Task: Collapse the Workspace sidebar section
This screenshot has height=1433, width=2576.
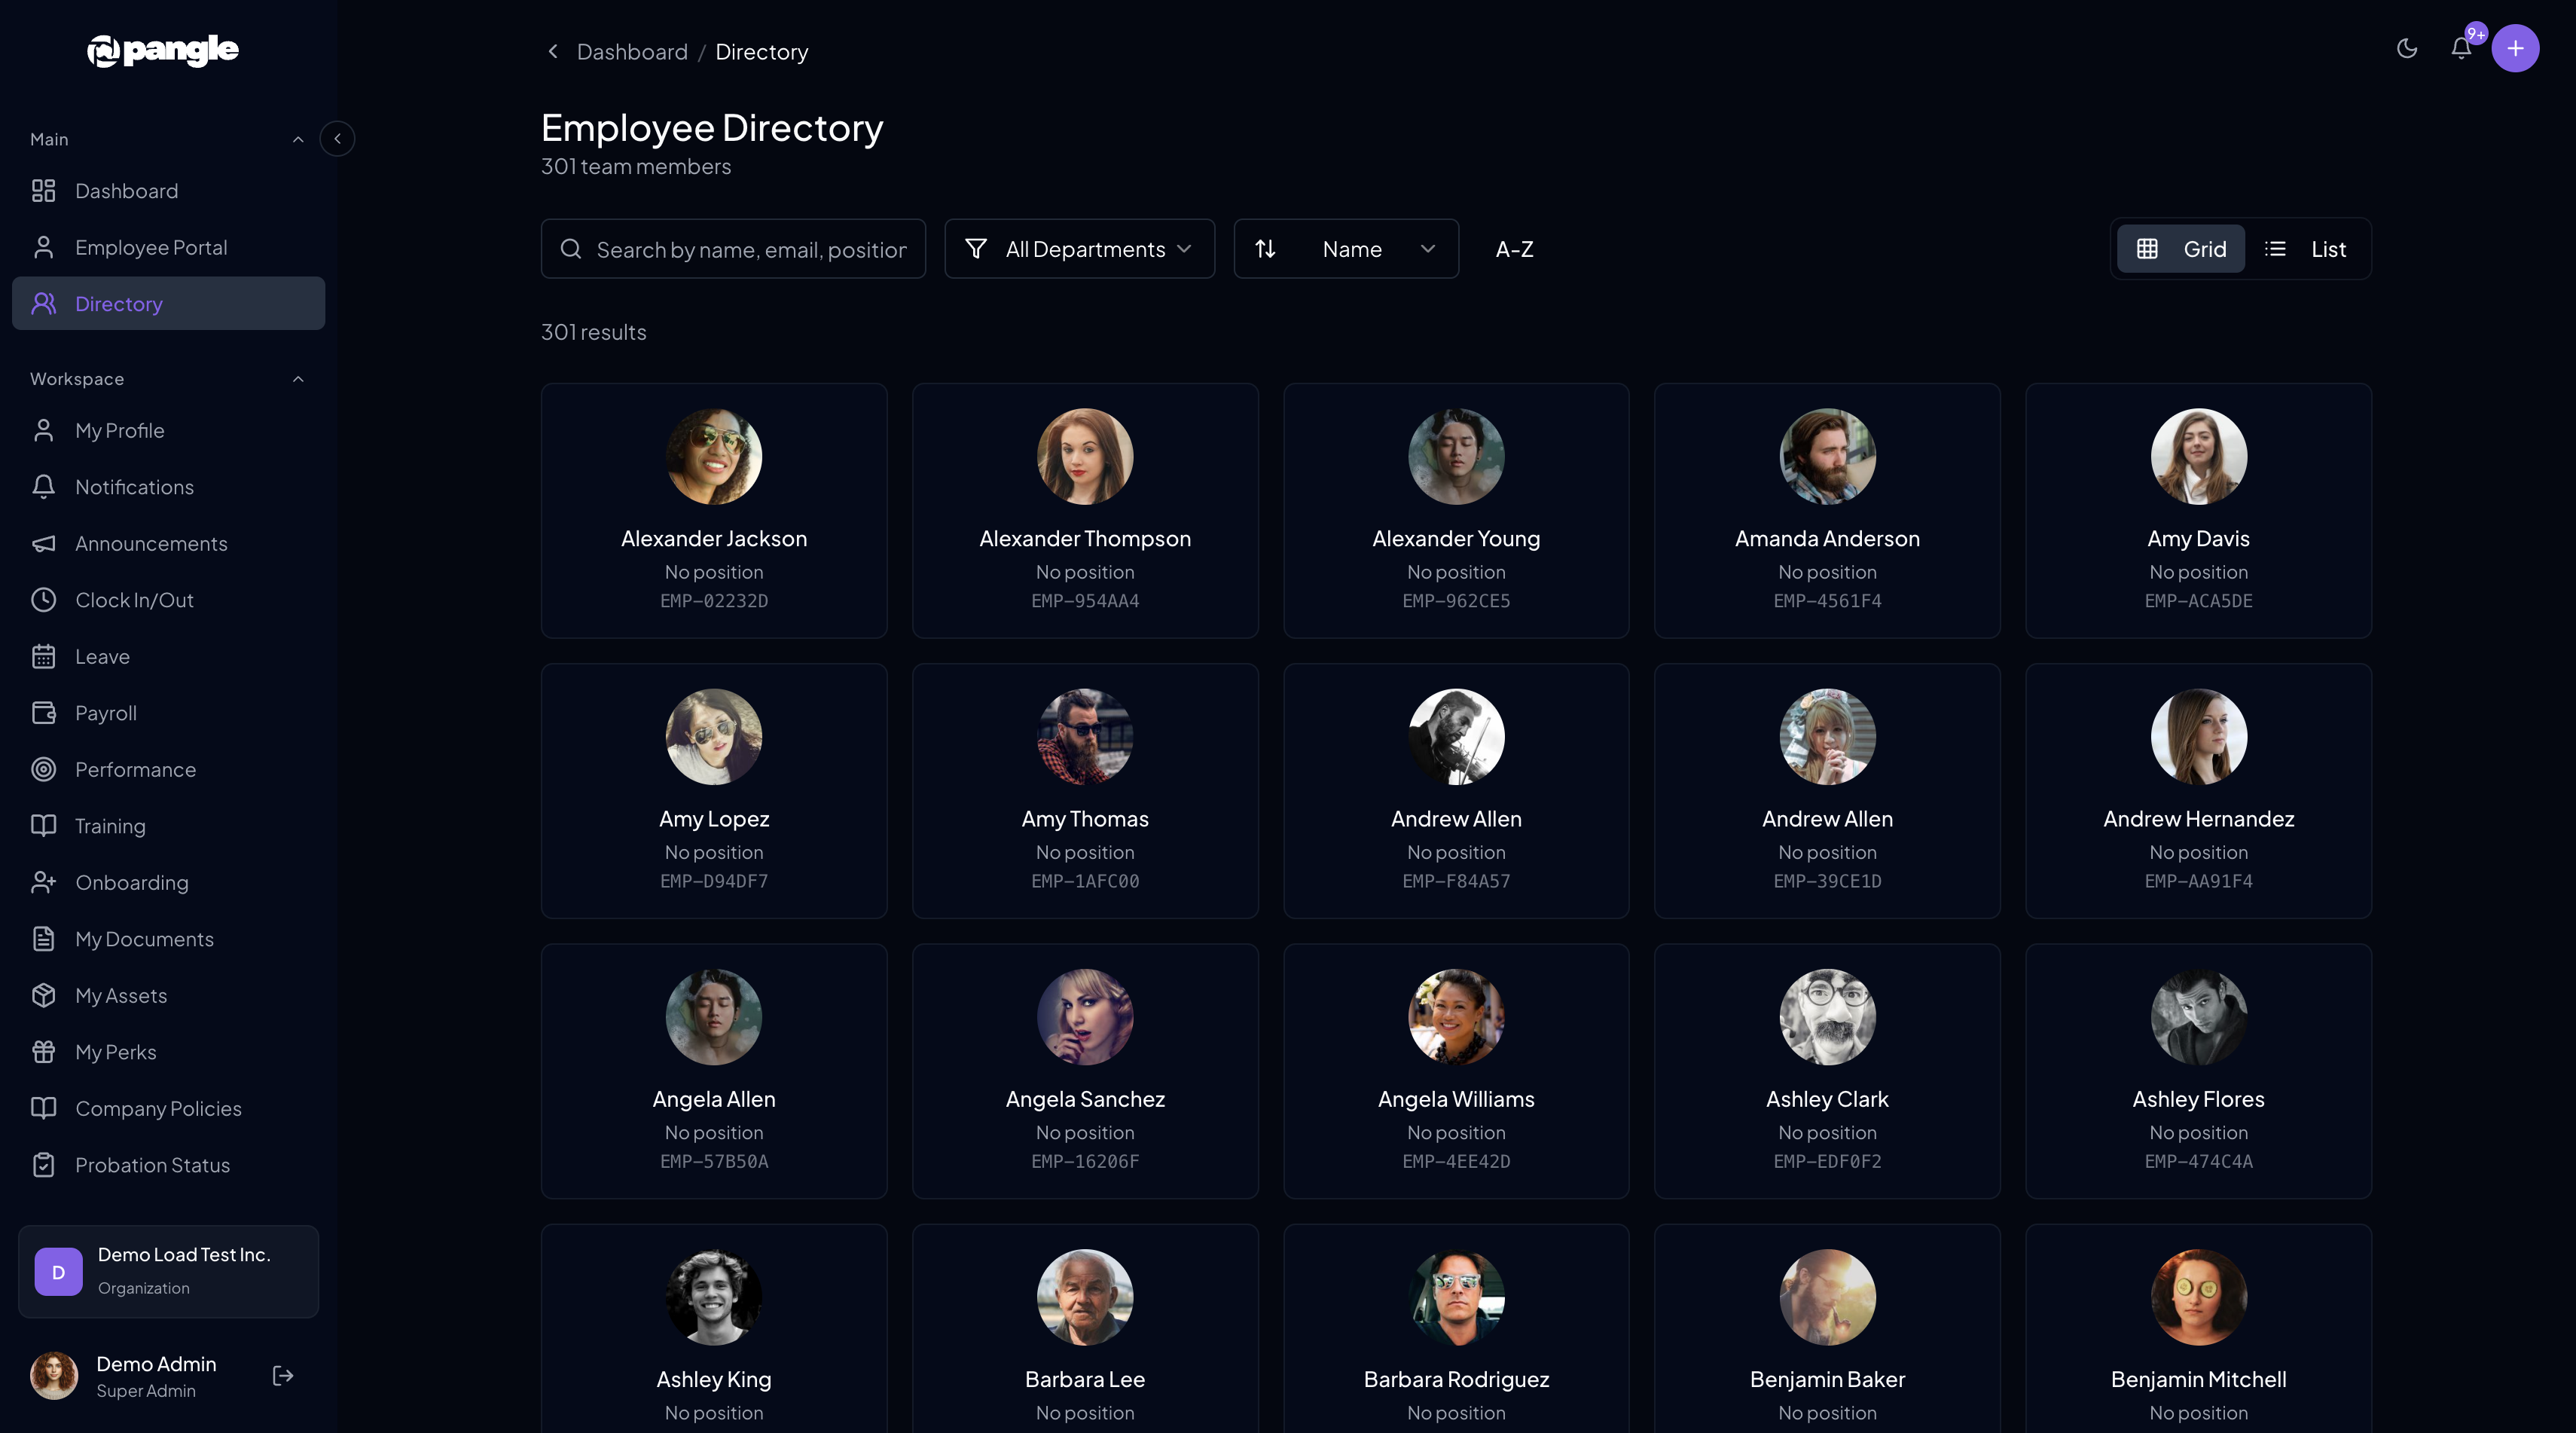Action: (297, 379)
